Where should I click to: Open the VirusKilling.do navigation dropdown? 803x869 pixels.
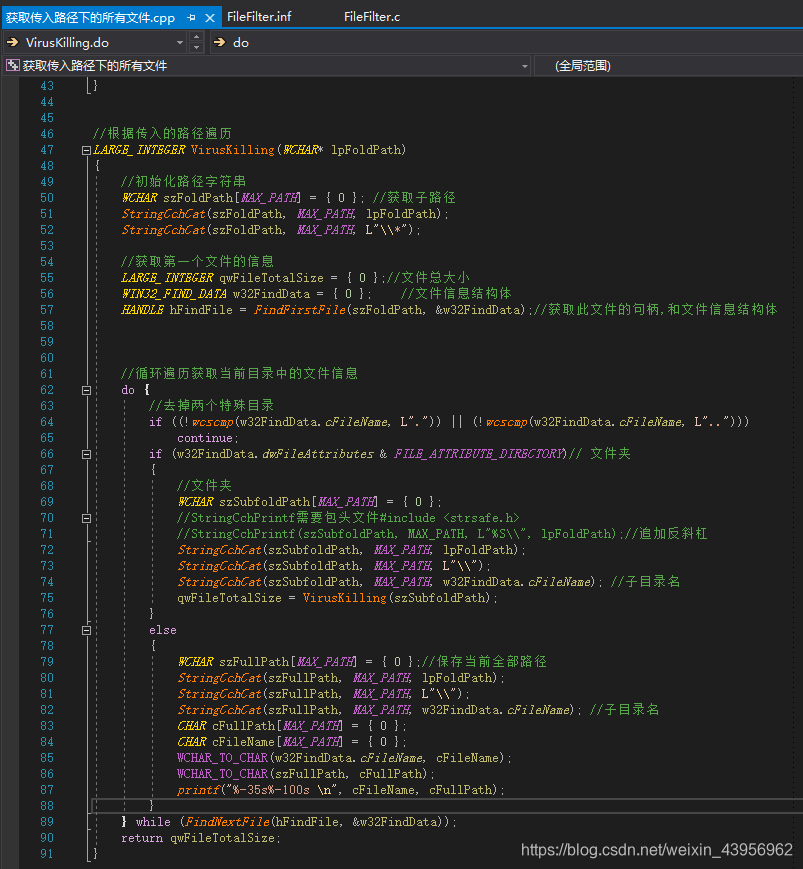(180, 43)
